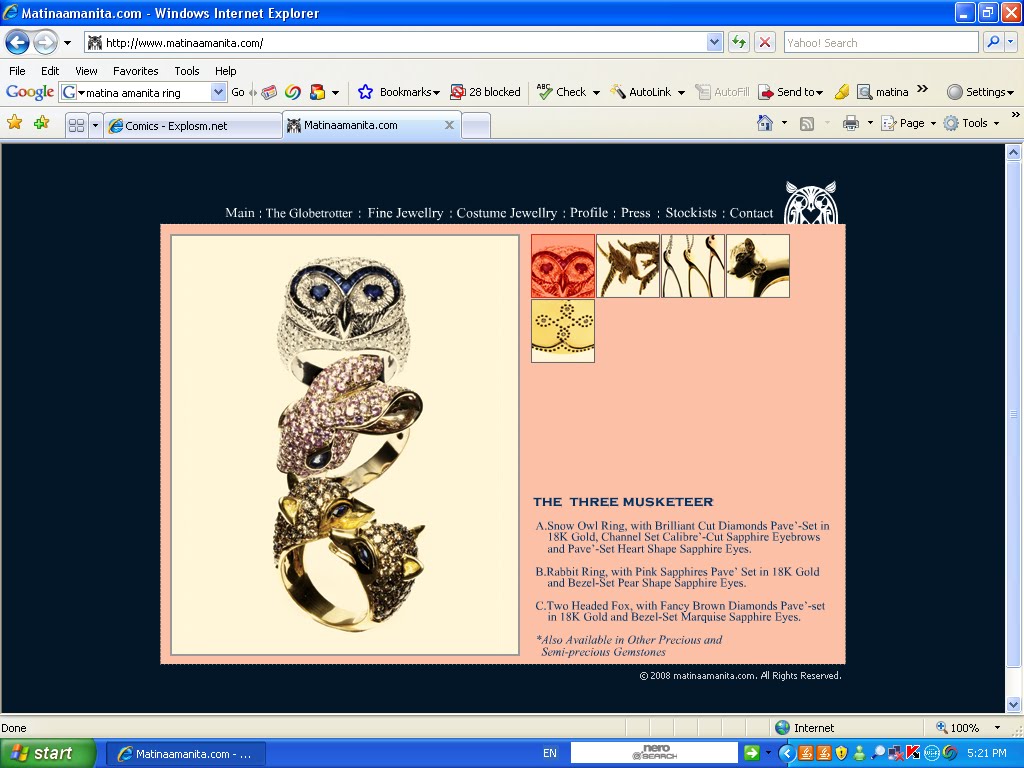
Task: Open Google toolbar Settings
Action: [x=980, y=92]
